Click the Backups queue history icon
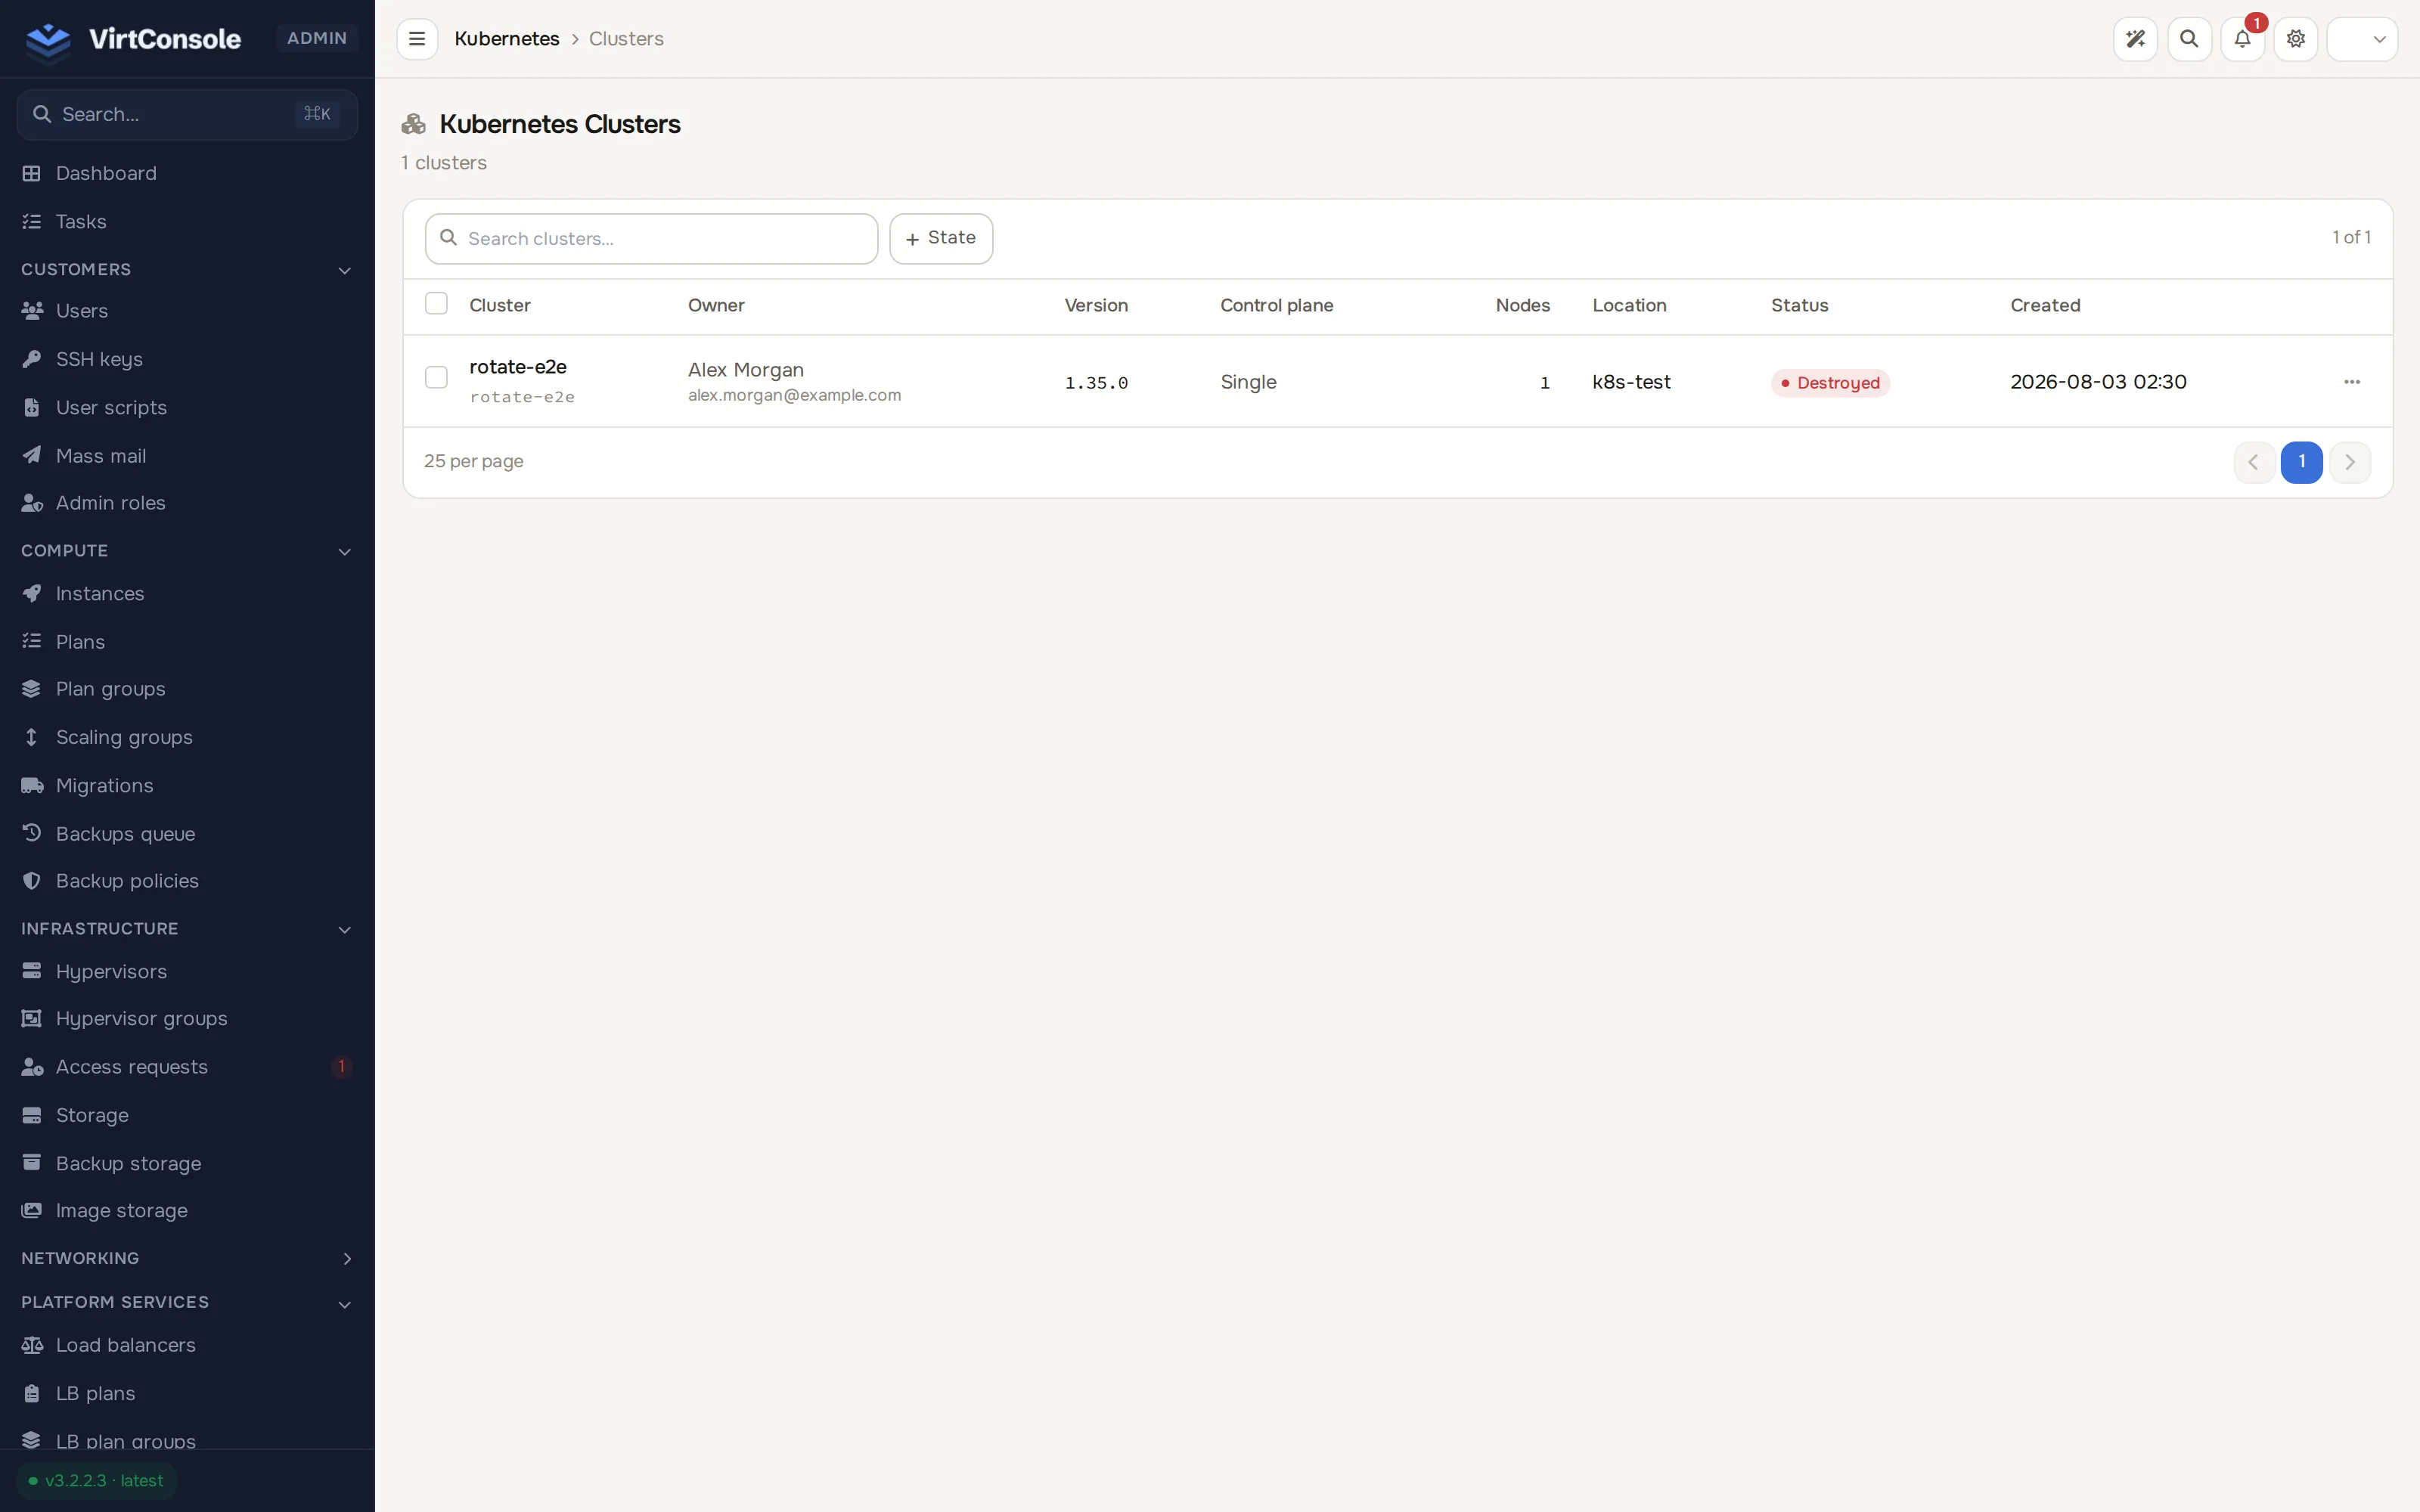 pos(32,833)
